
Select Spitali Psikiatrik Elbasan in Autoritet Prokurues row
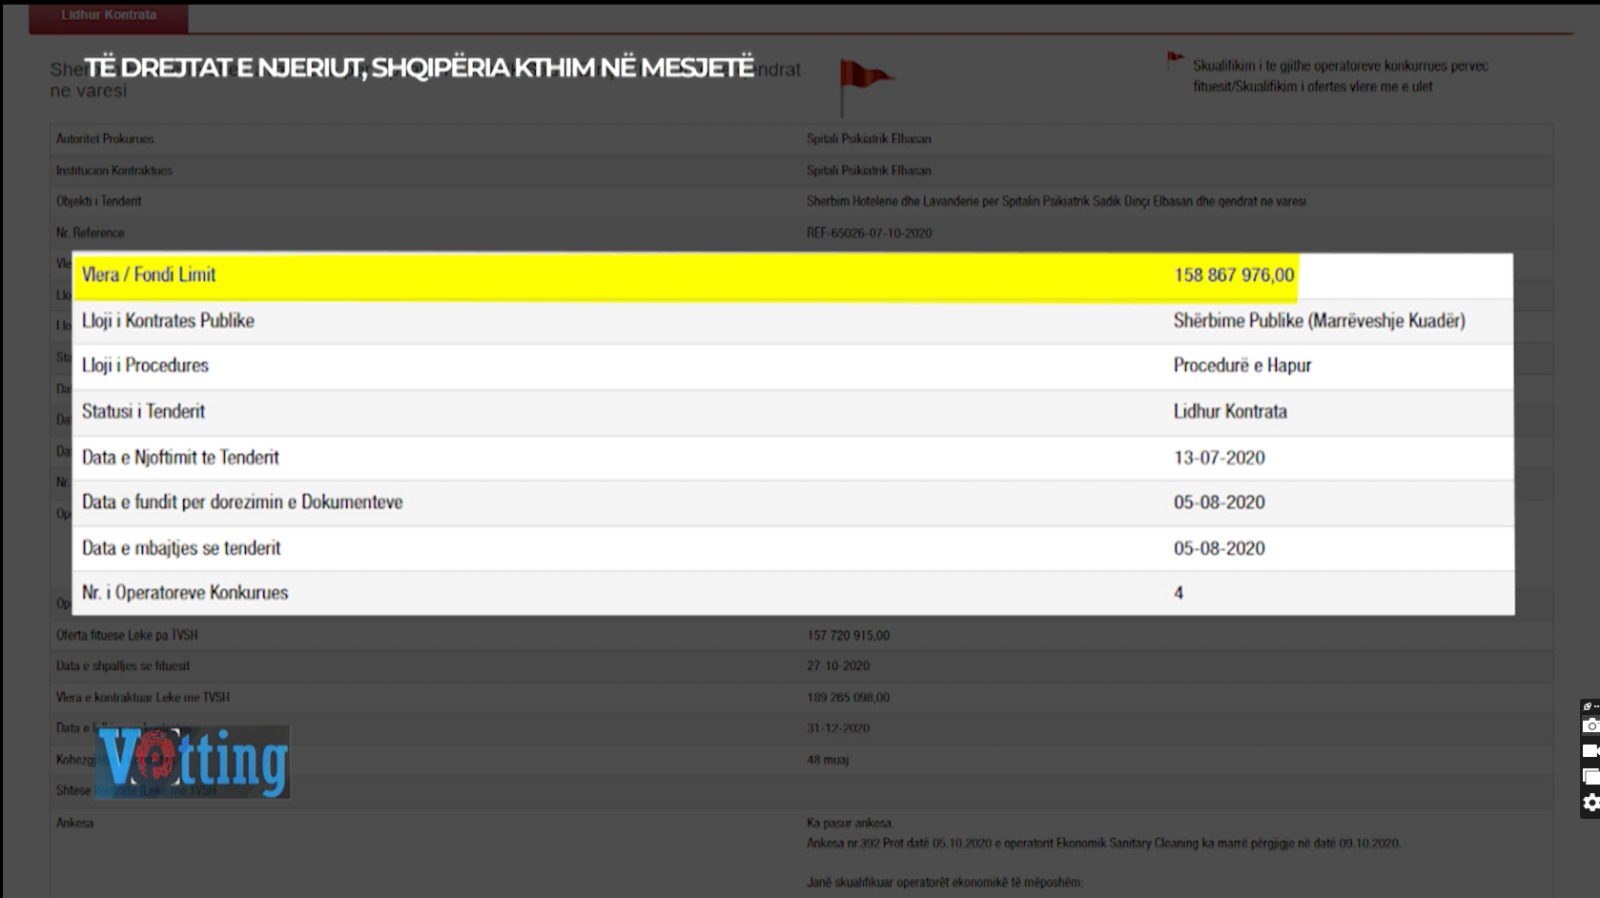(868, 139)
